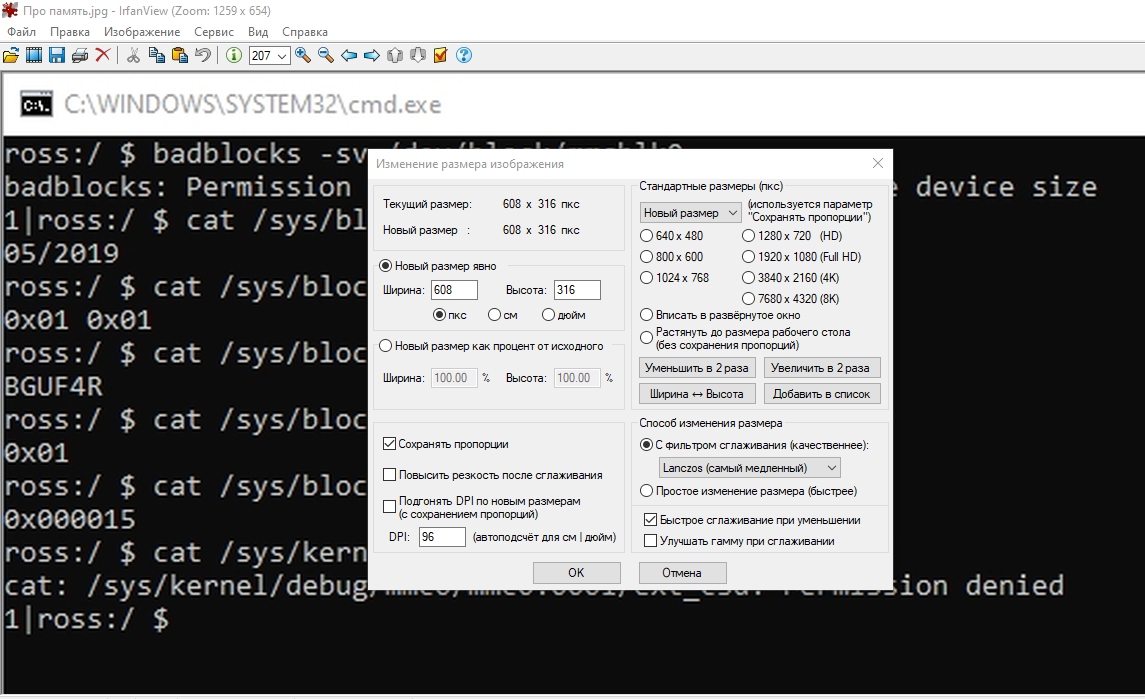
Task: Expand the Новый размер standard sizes dropdown
Action: (690, 213)
